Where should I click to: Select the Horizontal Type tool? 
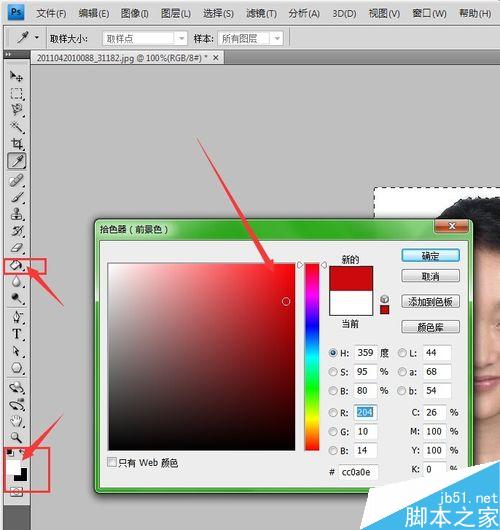point(16,334)
